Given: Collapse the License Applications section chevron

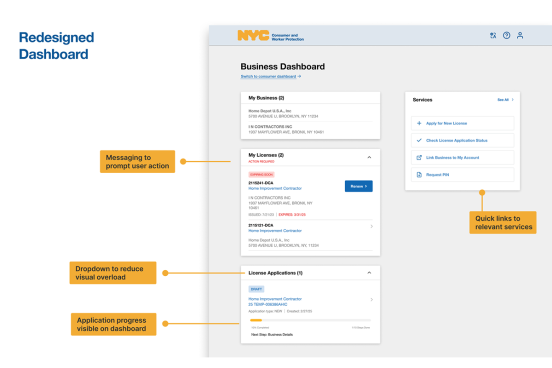Looking at the screenshot, I should [369, 273].
